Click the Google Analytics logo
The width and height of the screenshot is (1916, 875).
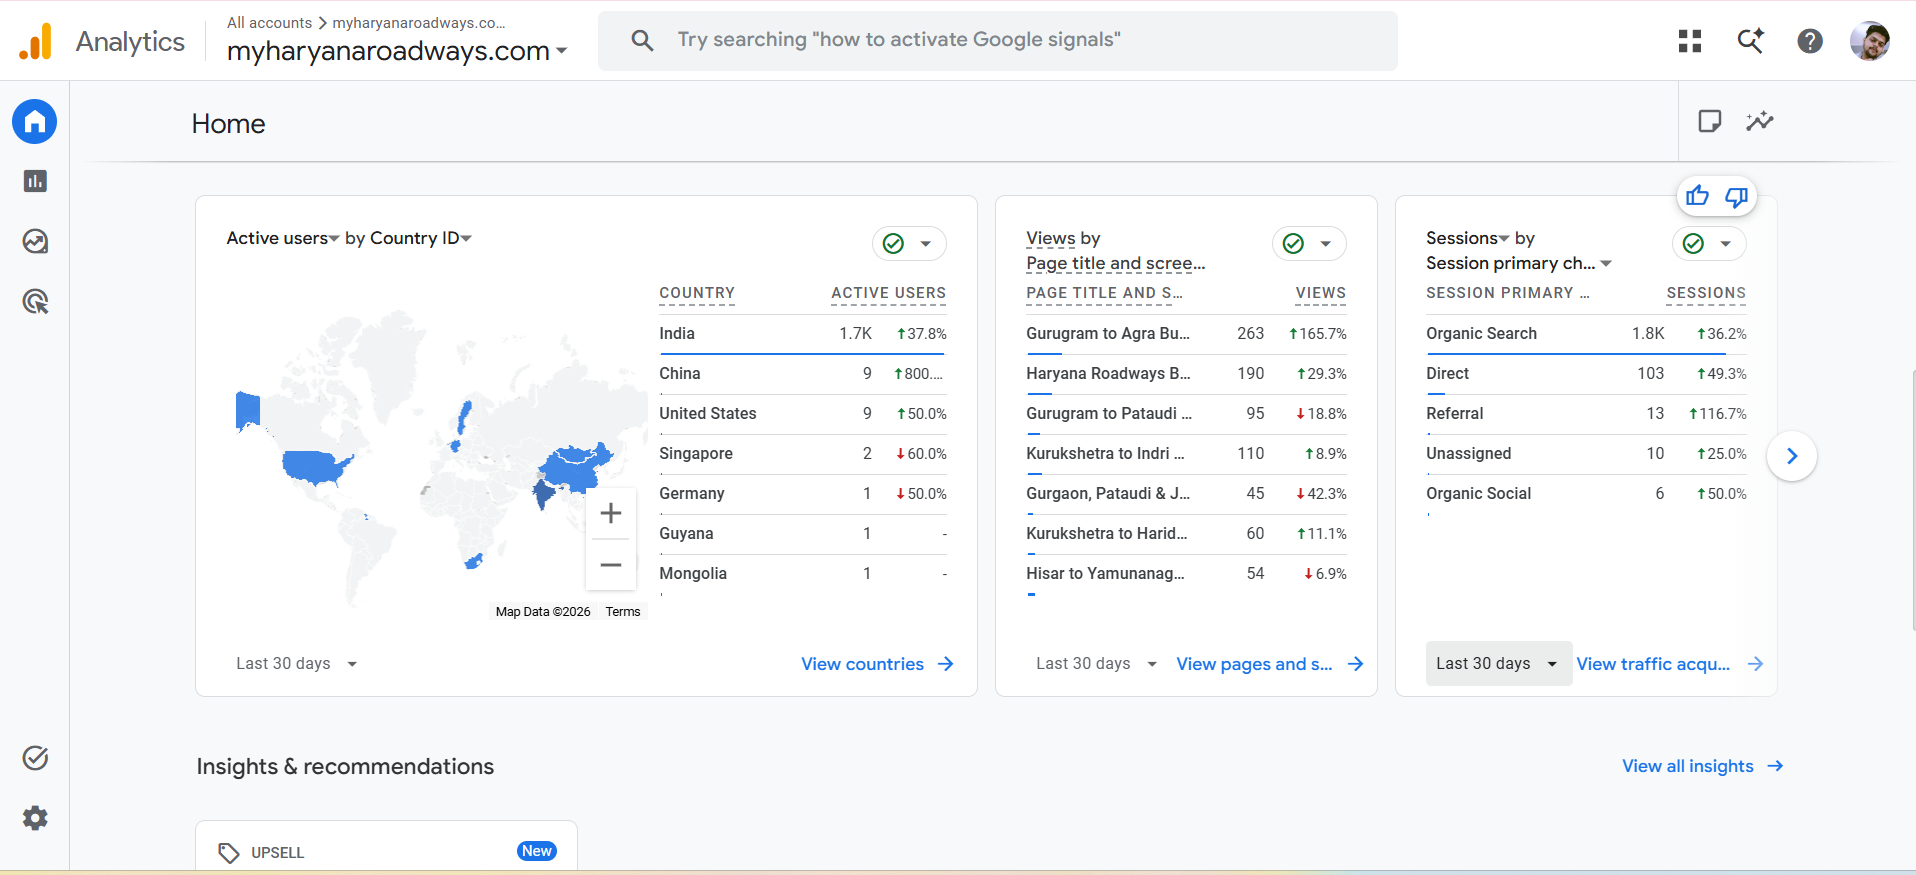tap(35, 41)
